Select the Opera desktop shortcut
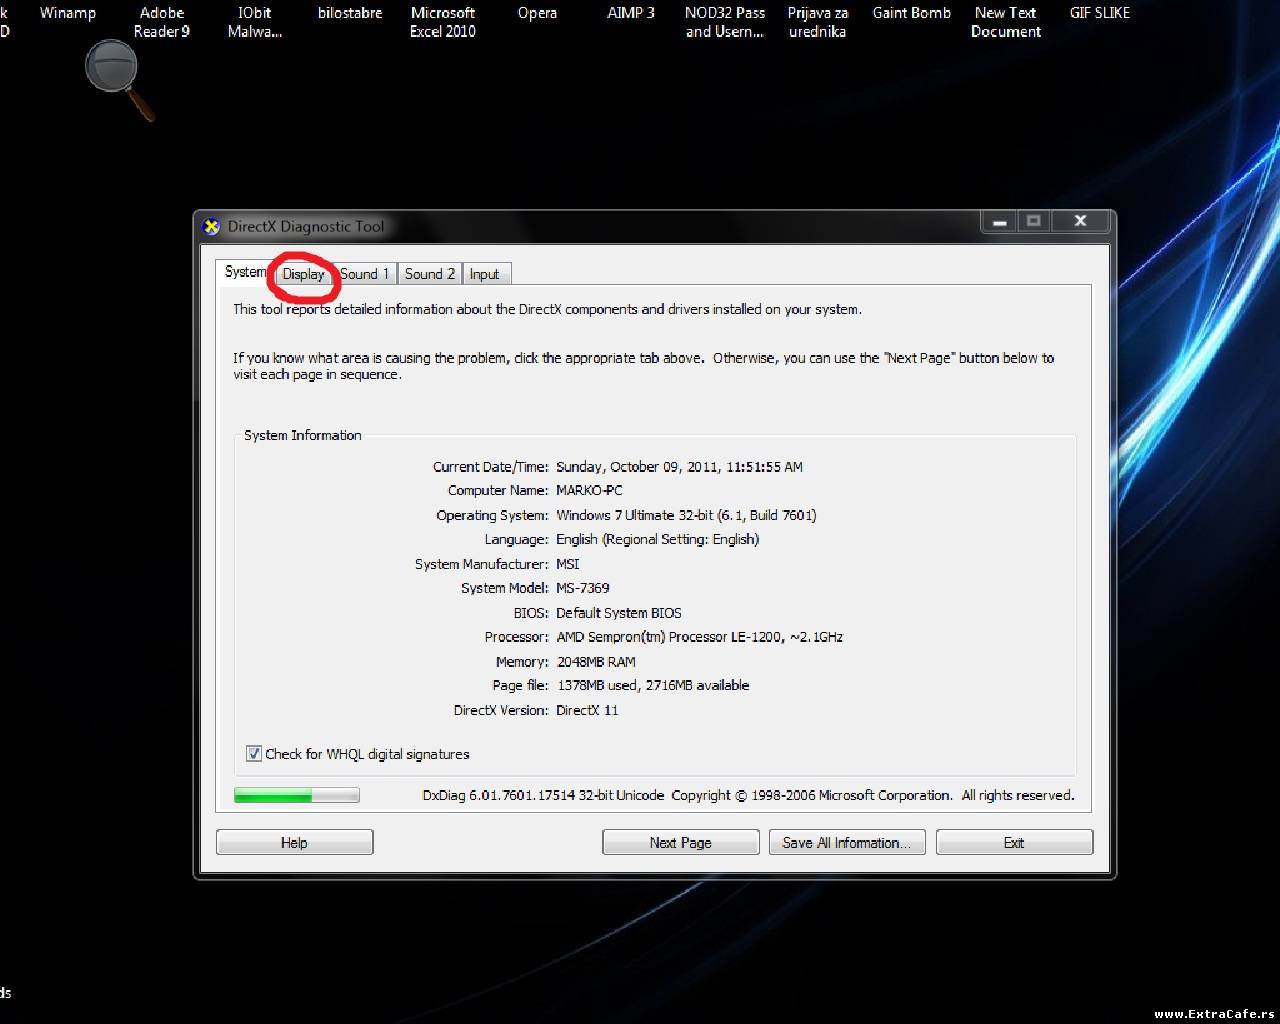Viewport: 1280px width, 1024px height. [x=537, y=13]
